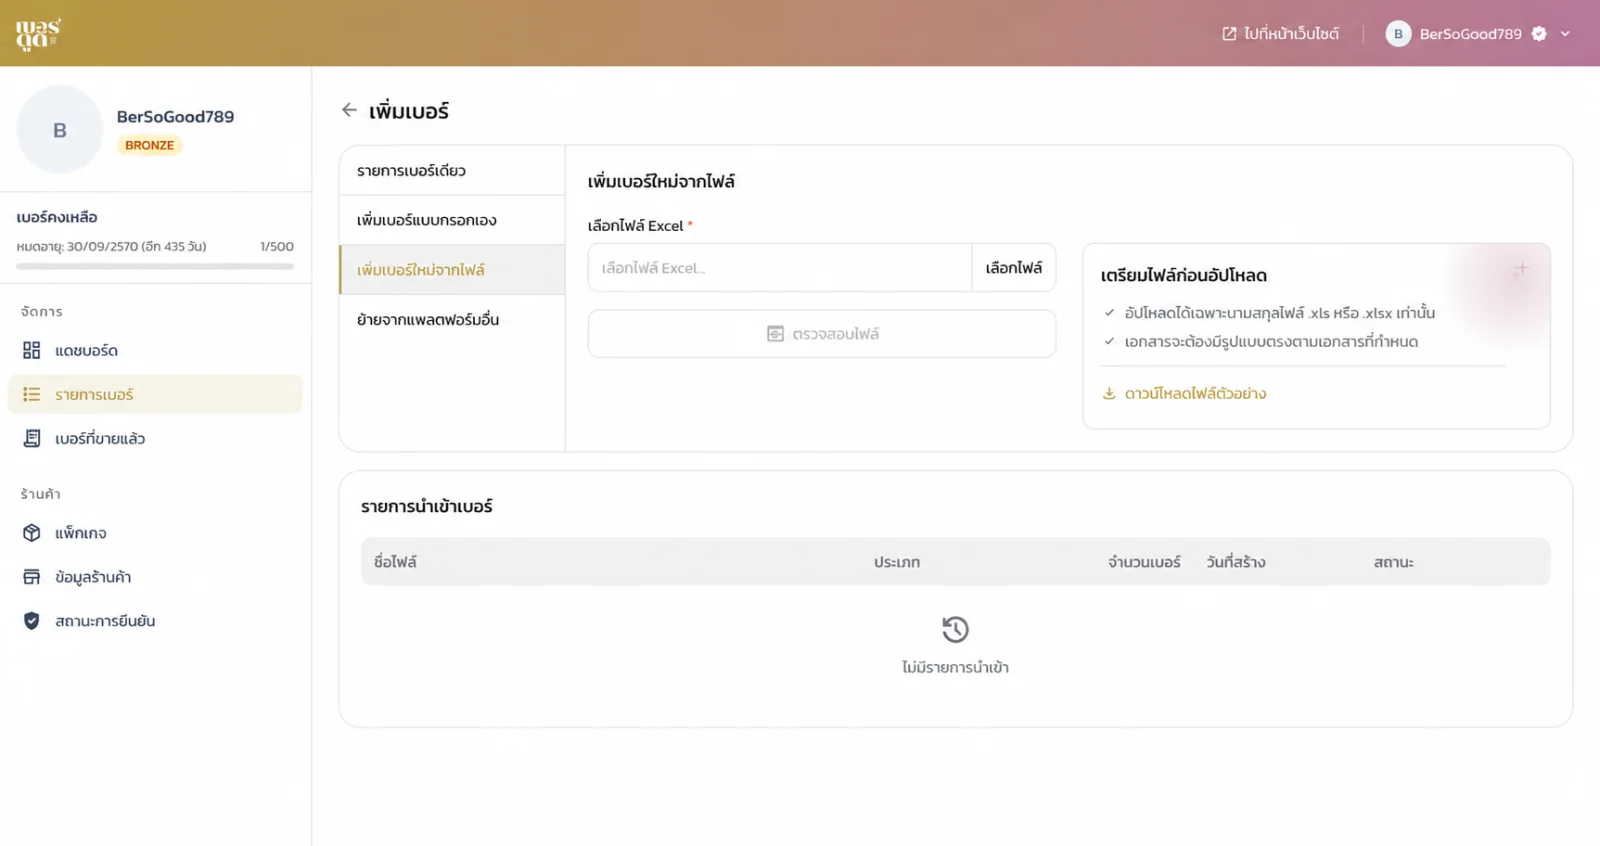1600x846 pixels.
Task: Click the verified badge next to BerSoGood789
Action: click(x=1539, y=34)
